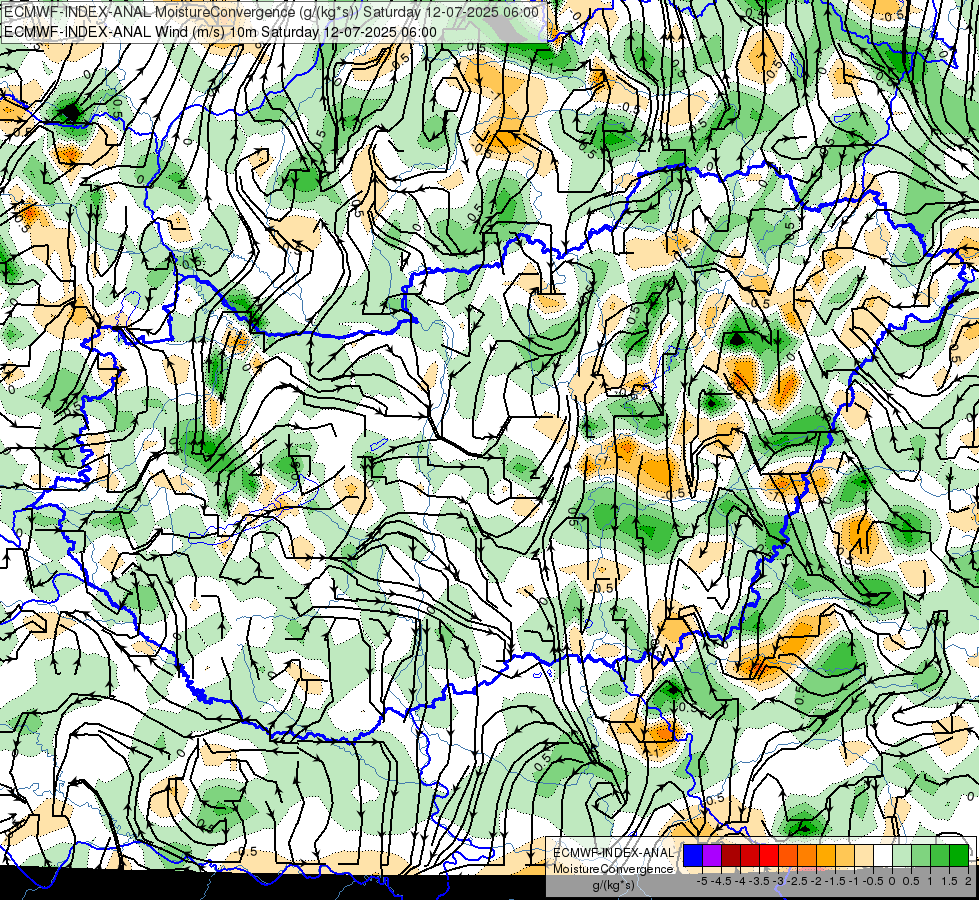Select the purple legend swatch

(712, 855)
